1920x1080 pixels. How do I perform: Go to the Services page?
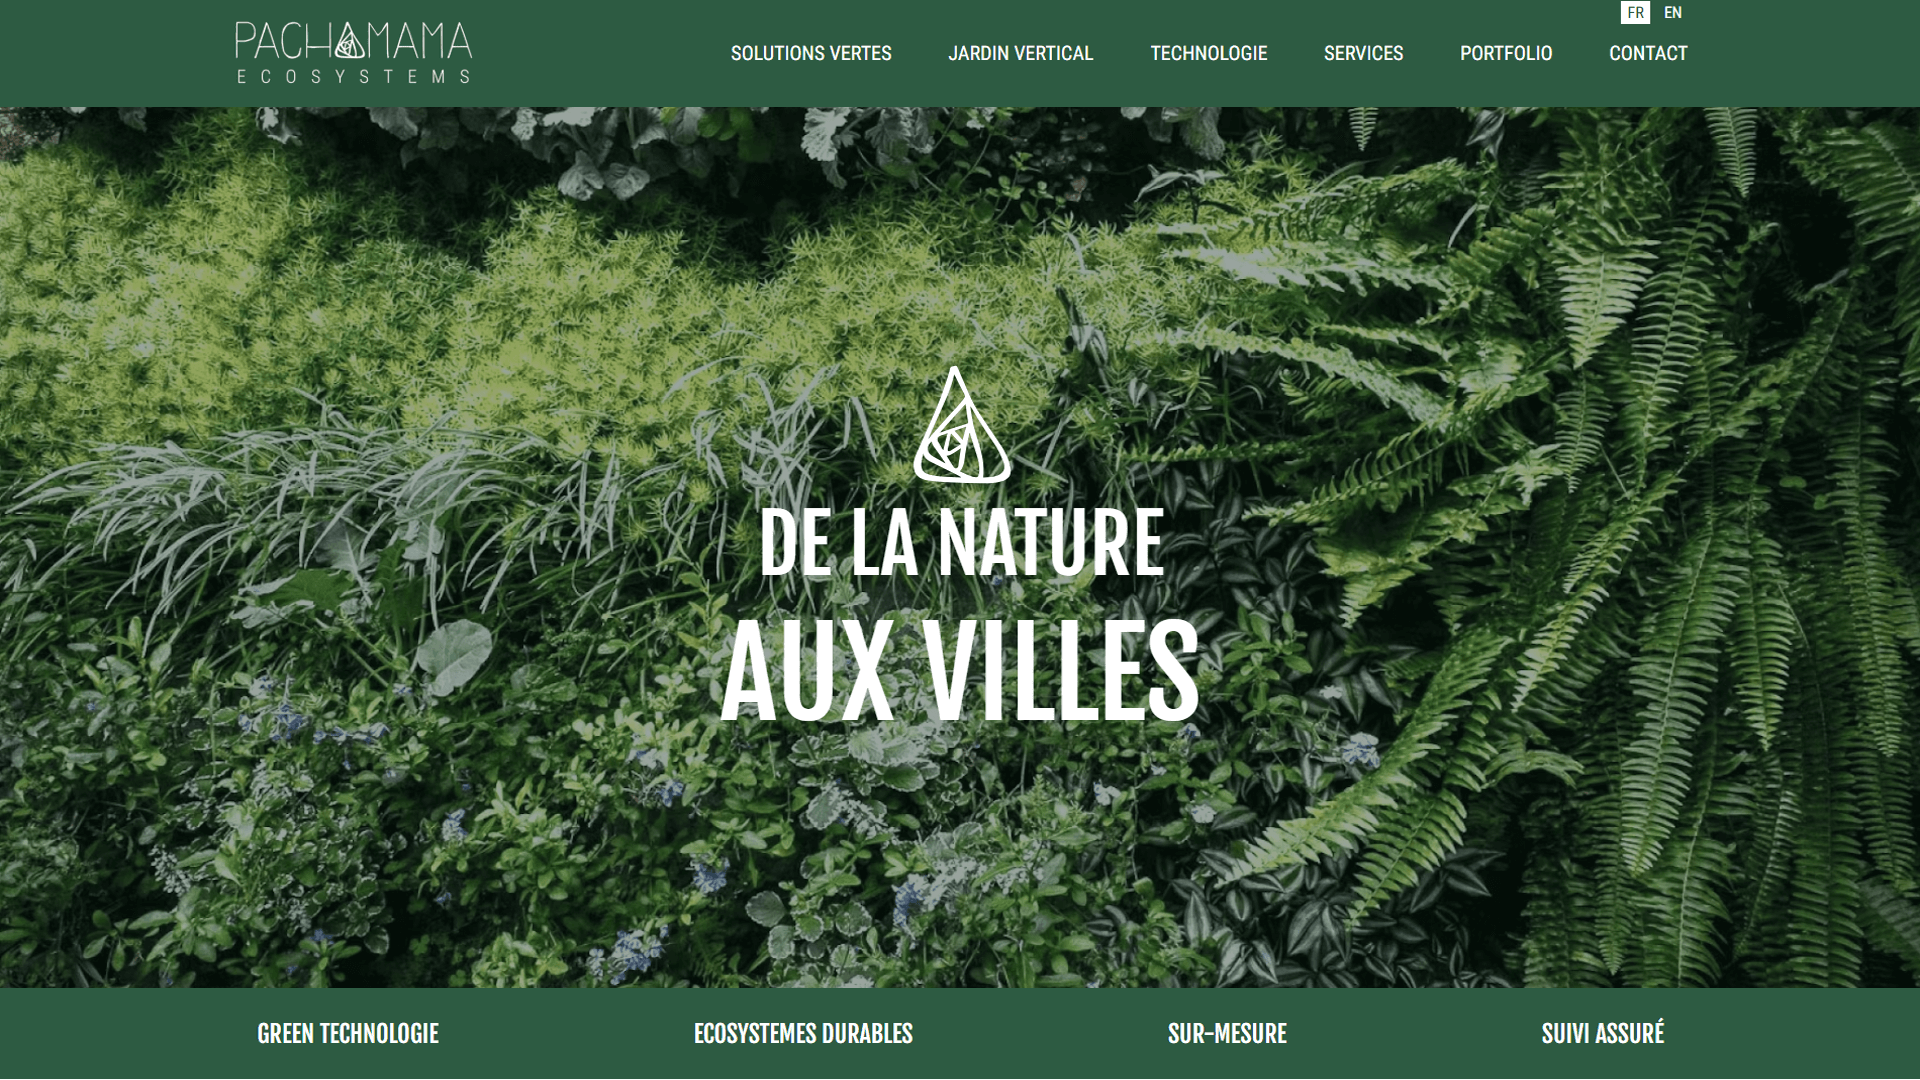tap(1363, 53)
